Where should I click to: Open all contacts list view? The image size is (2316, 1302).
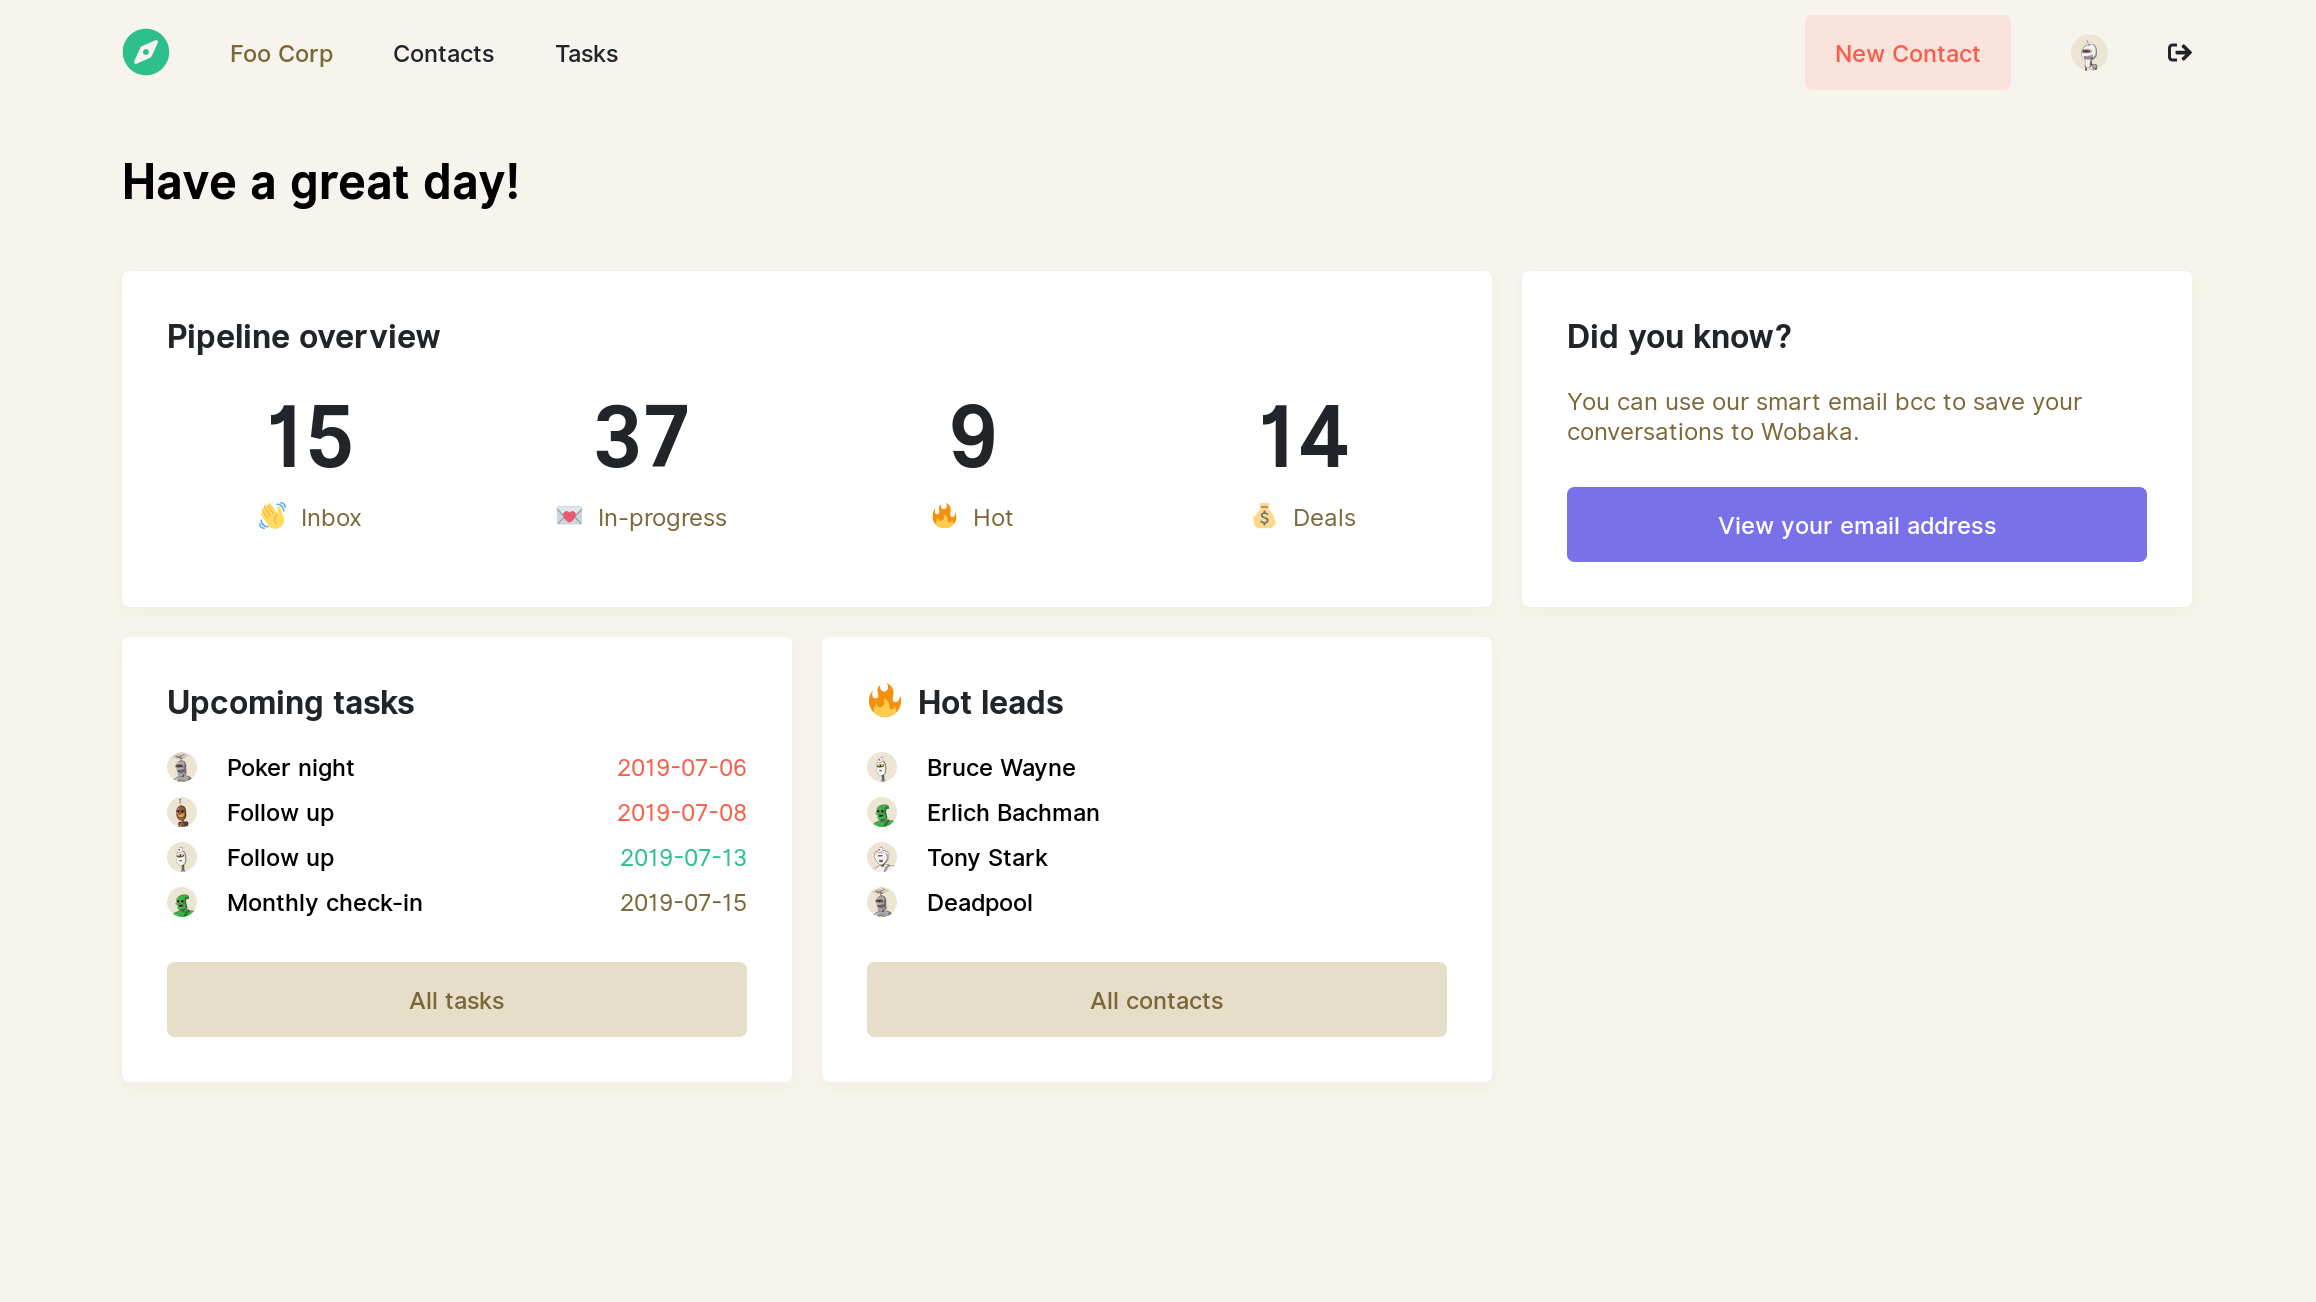pos(1156,1000)
